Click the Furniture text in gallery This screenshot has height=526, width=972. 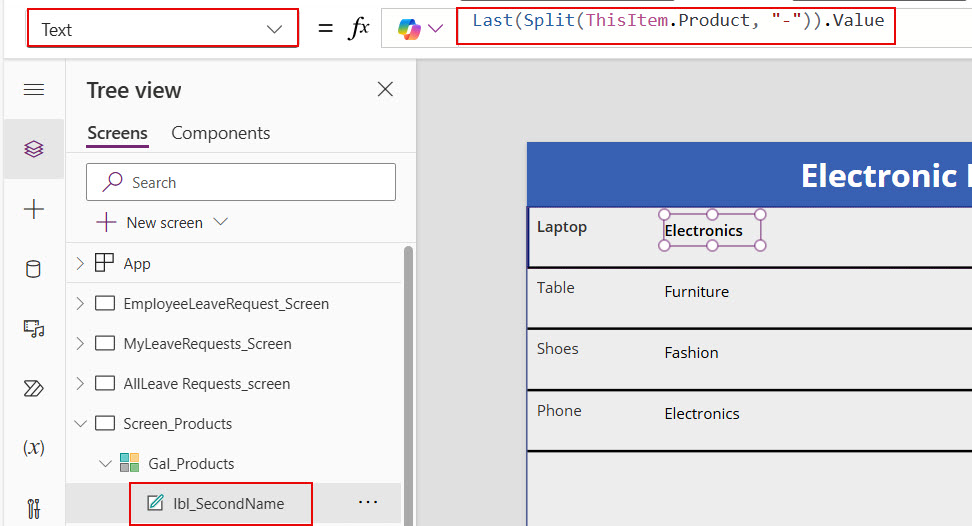[697, 292]
